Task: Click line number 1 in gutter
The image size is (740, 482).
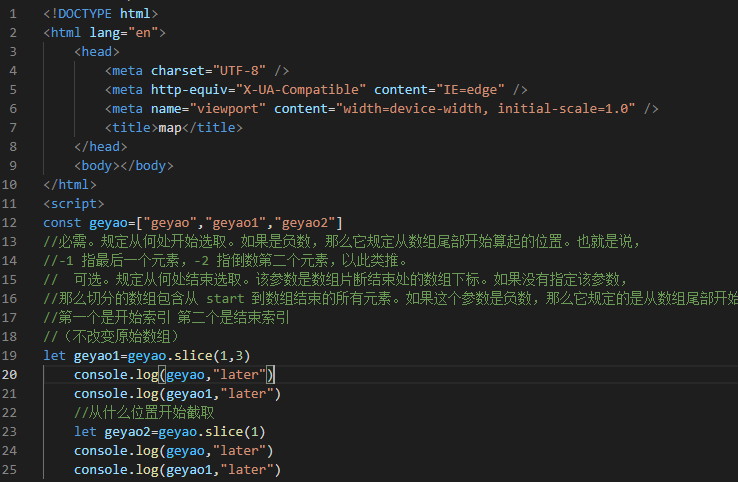Action: coord(13,14)
